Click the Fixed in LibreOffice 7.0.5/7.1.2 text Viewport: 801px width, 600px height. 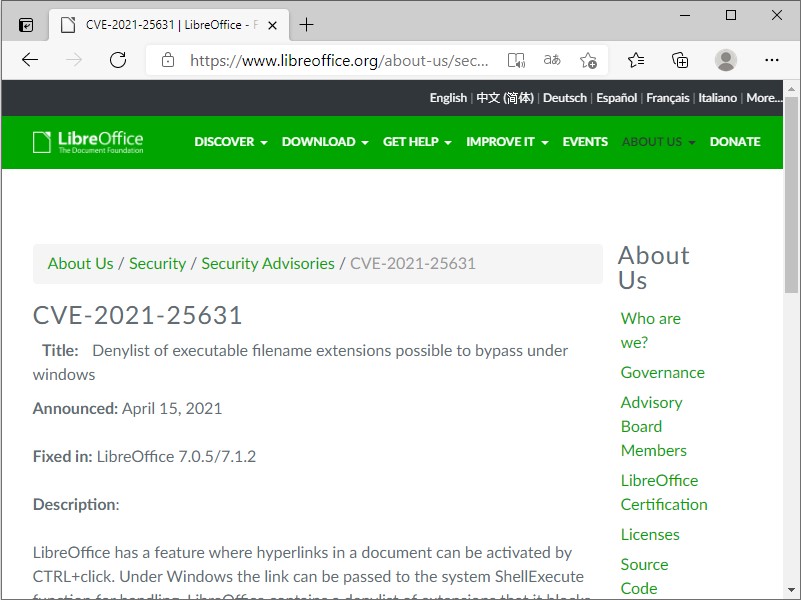[144, 457]
